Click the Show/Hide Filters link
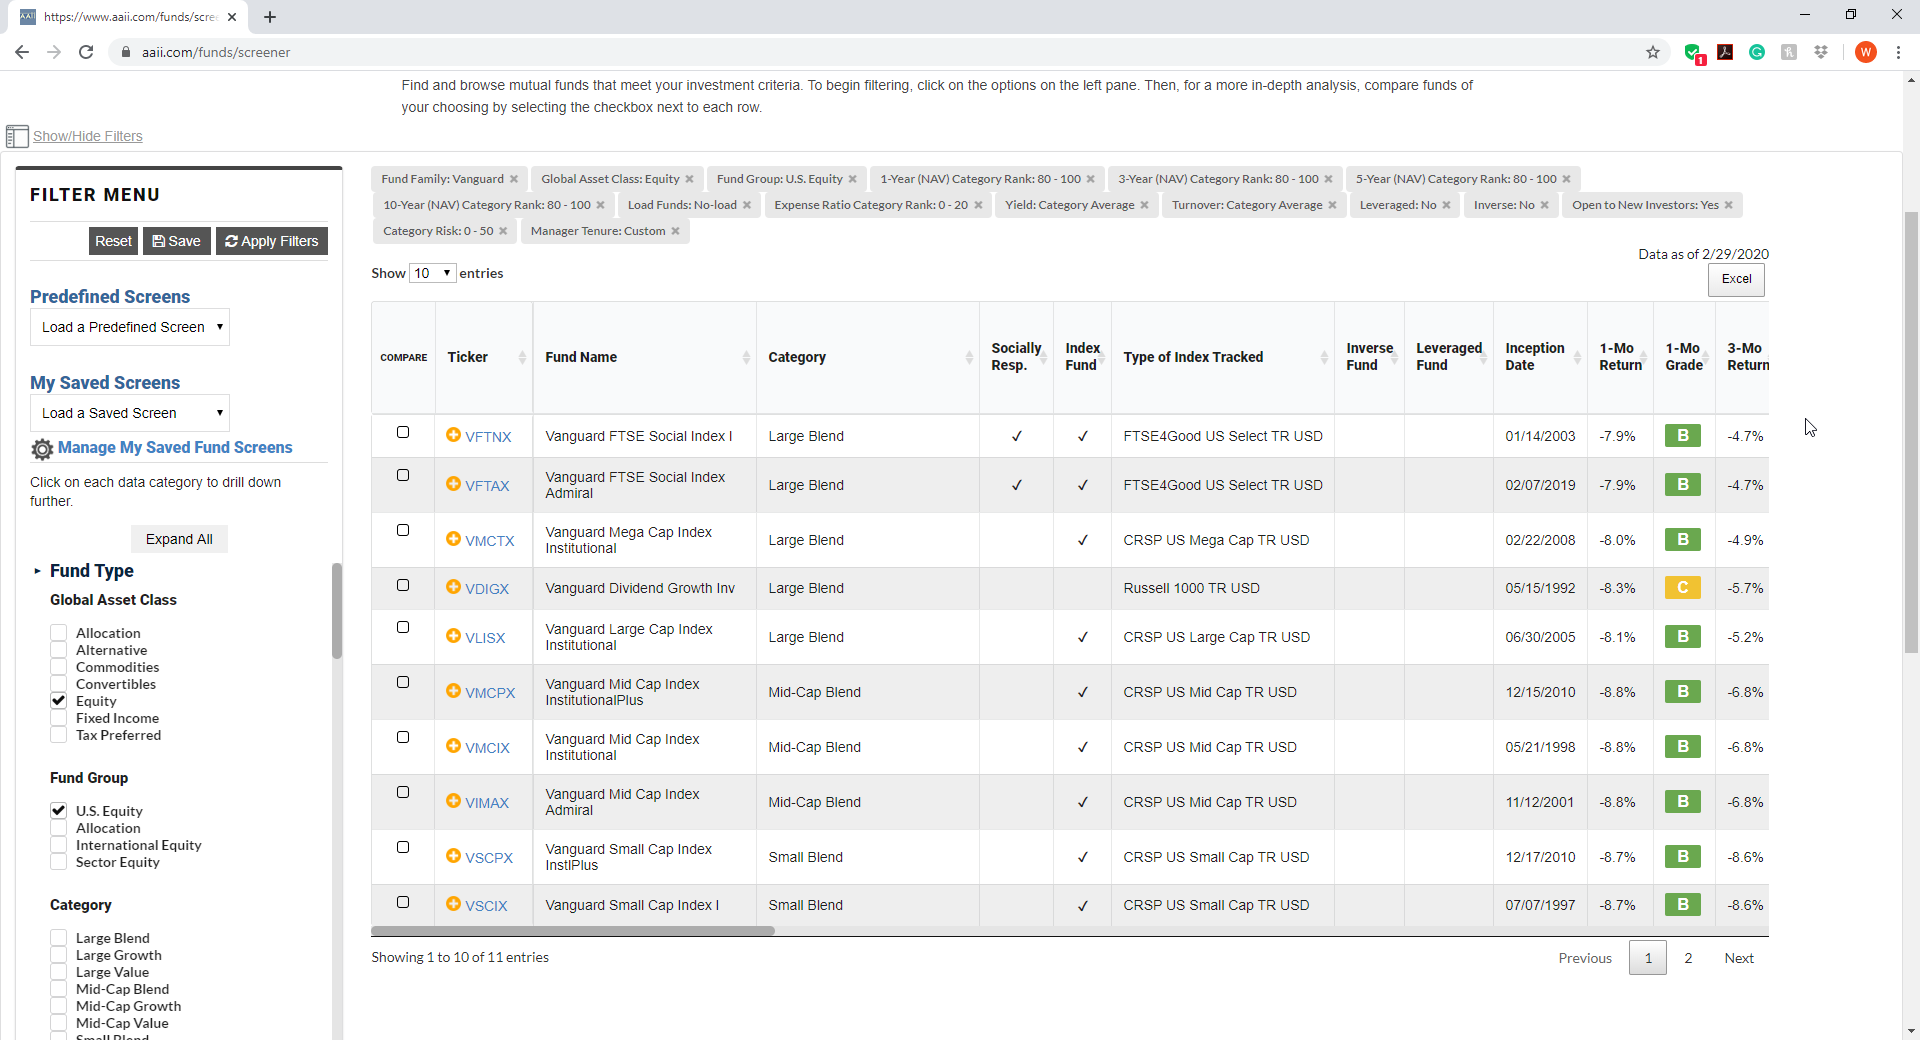The width and height of the screenshot is (1920, 1040). click(88, 136)
